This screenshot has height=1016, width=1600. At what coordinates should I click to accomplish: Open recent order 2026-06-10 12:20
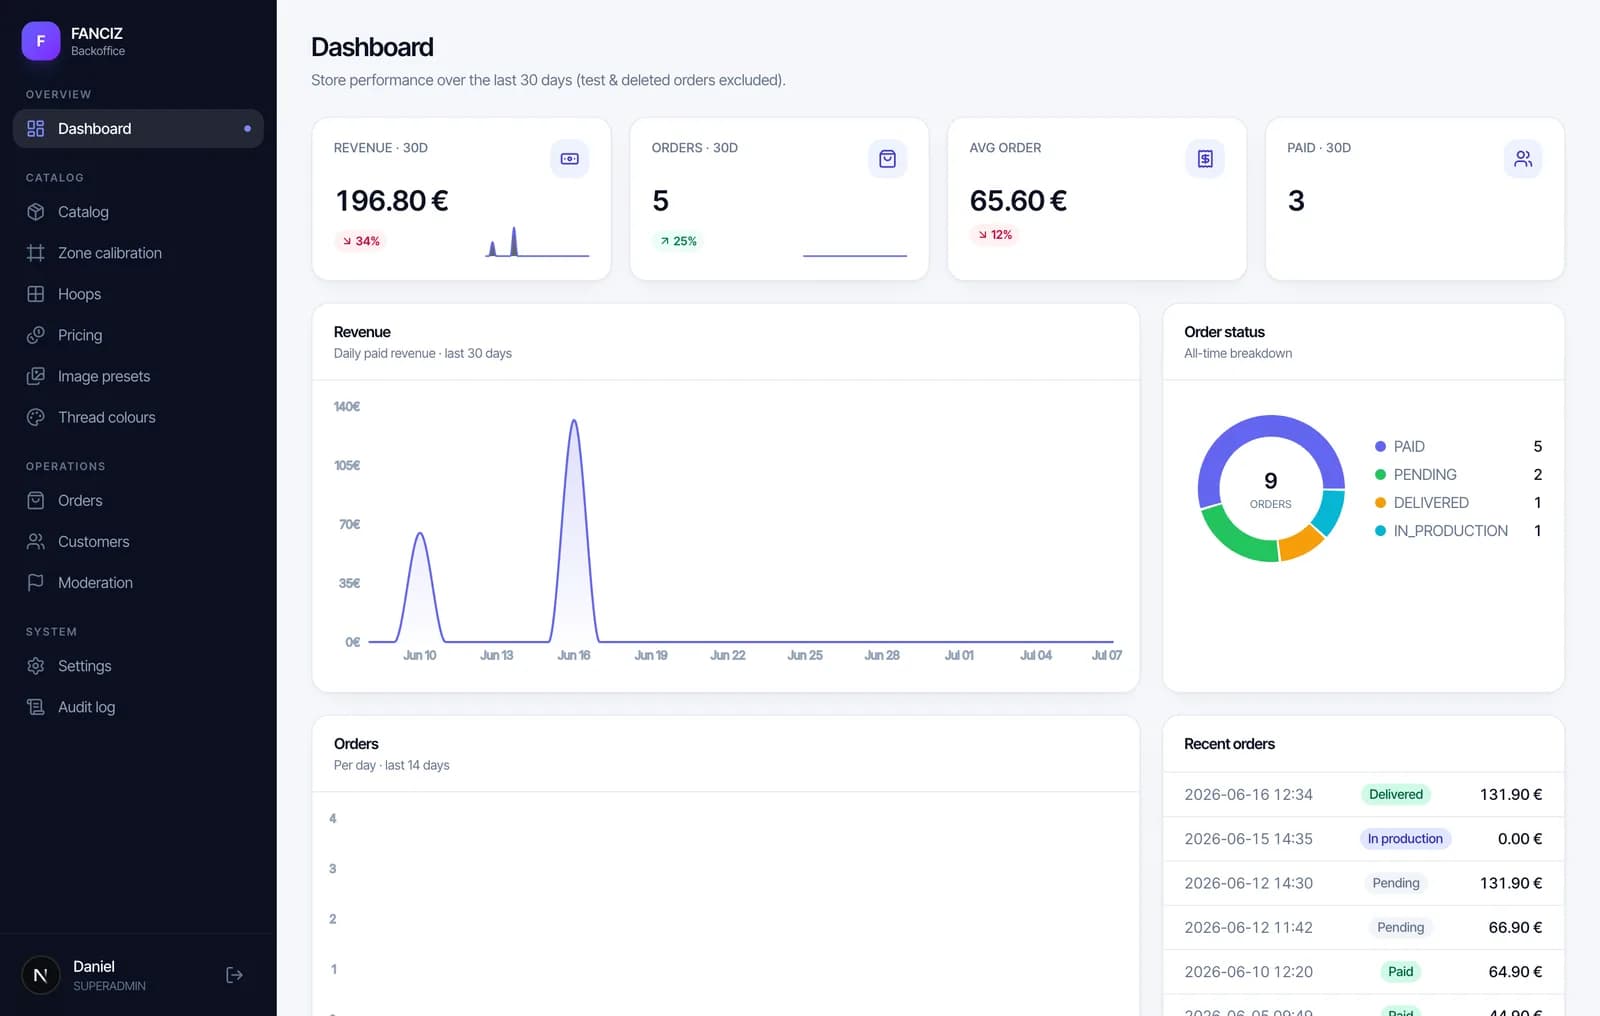tap(1363, 971)
